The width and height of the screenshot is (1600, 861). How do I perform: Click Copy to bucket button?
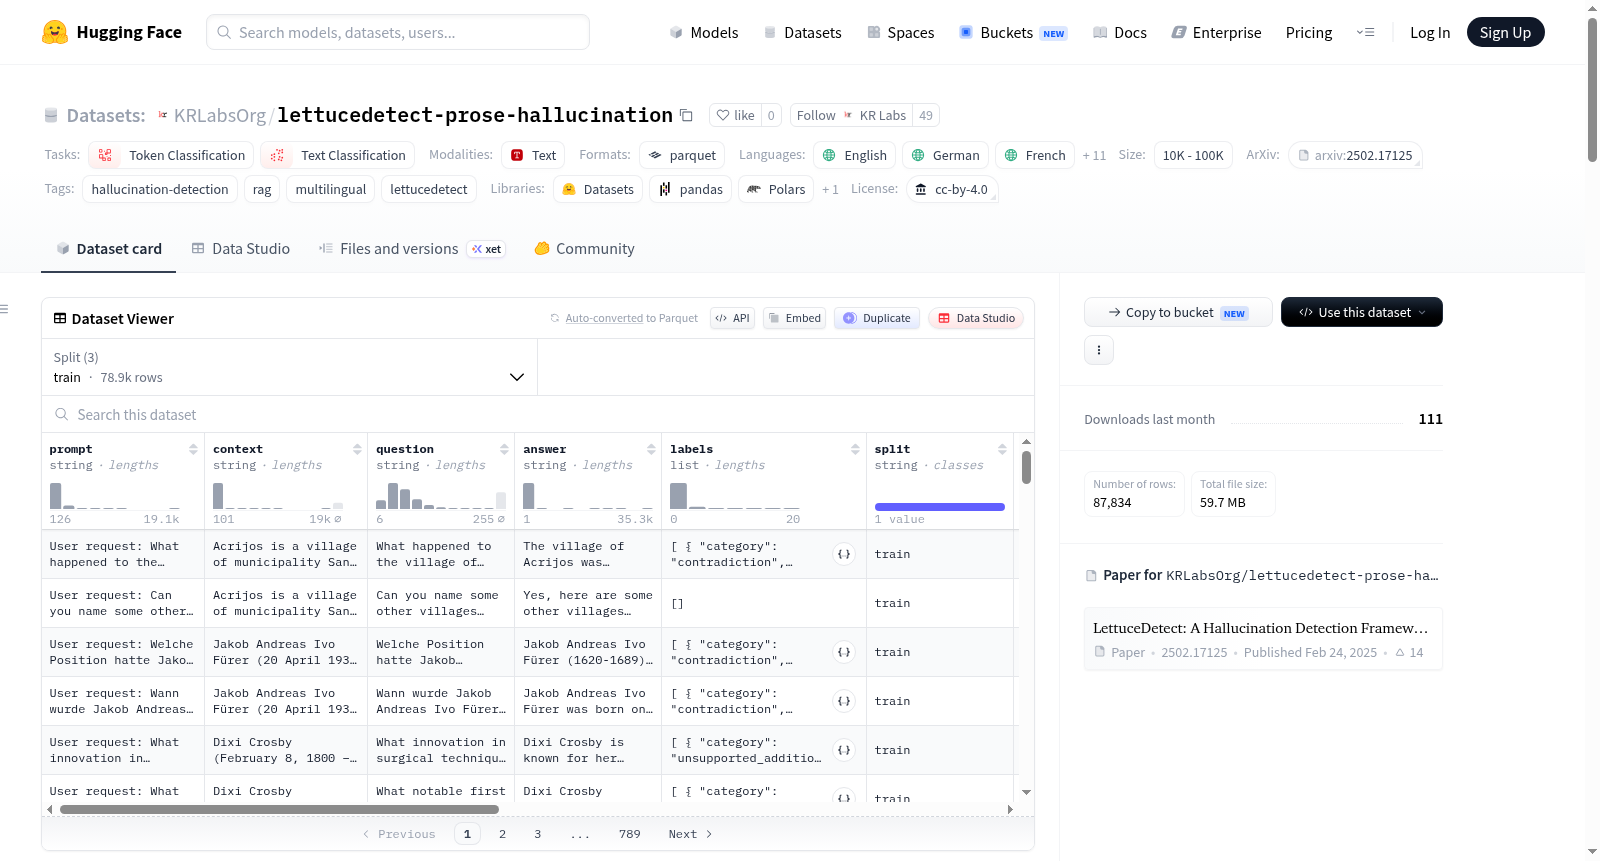[x=1178, y=312]
